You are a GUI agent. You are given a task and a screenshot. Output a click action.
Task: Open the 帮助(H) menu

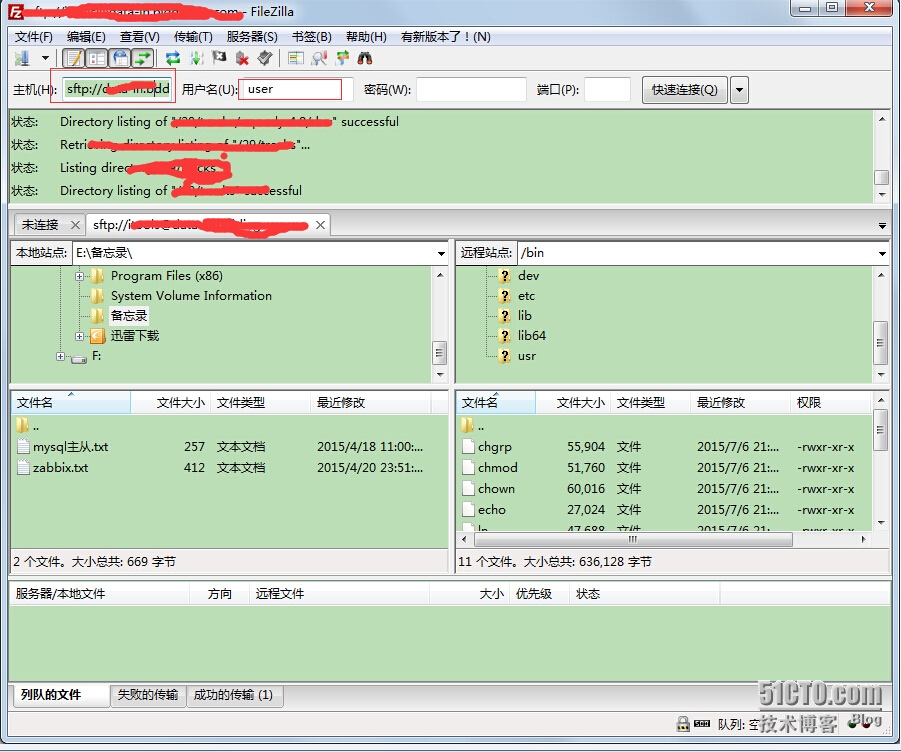point(366,37)
